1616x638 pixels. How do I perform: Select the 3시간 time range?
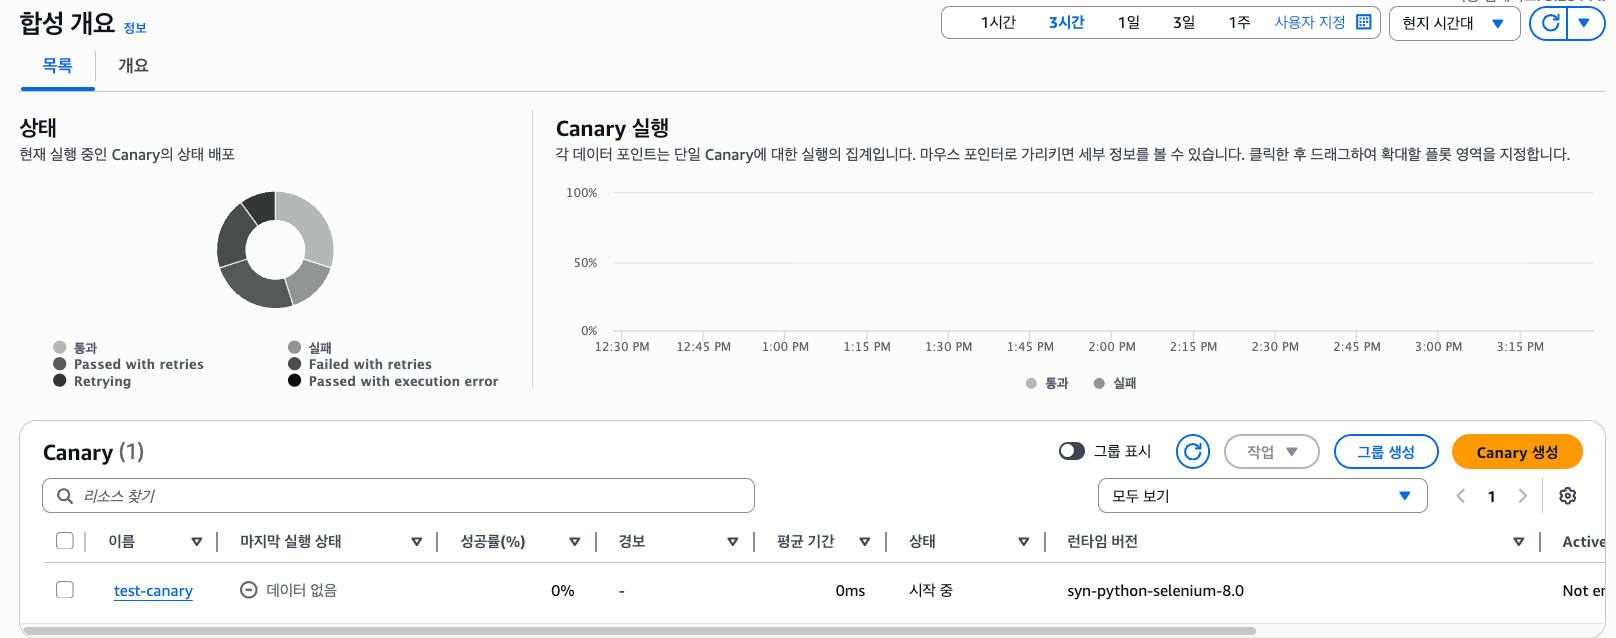coord(1066,23)
